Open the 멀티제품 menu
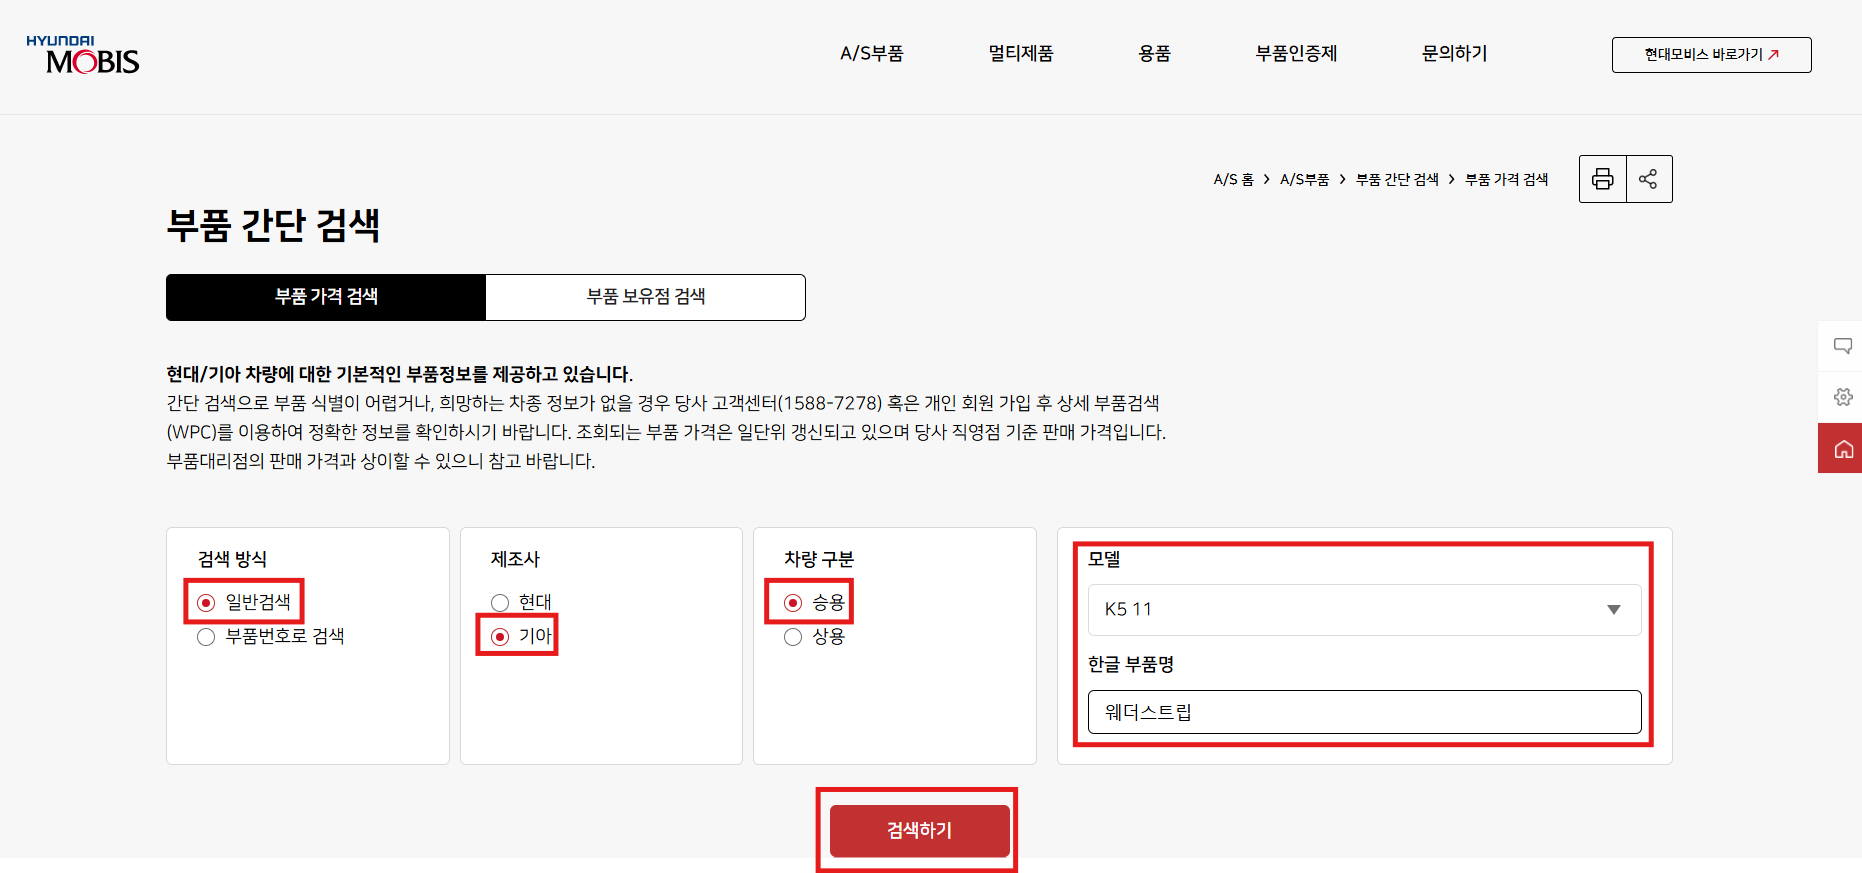 (1021, 54)
